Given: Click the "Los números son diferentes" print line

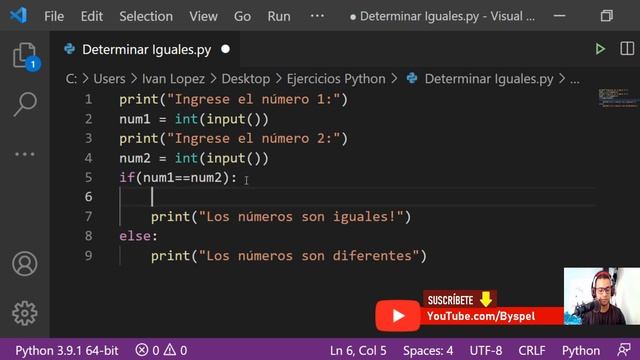Looking at the screenshot, I should (x=289, y=256).
